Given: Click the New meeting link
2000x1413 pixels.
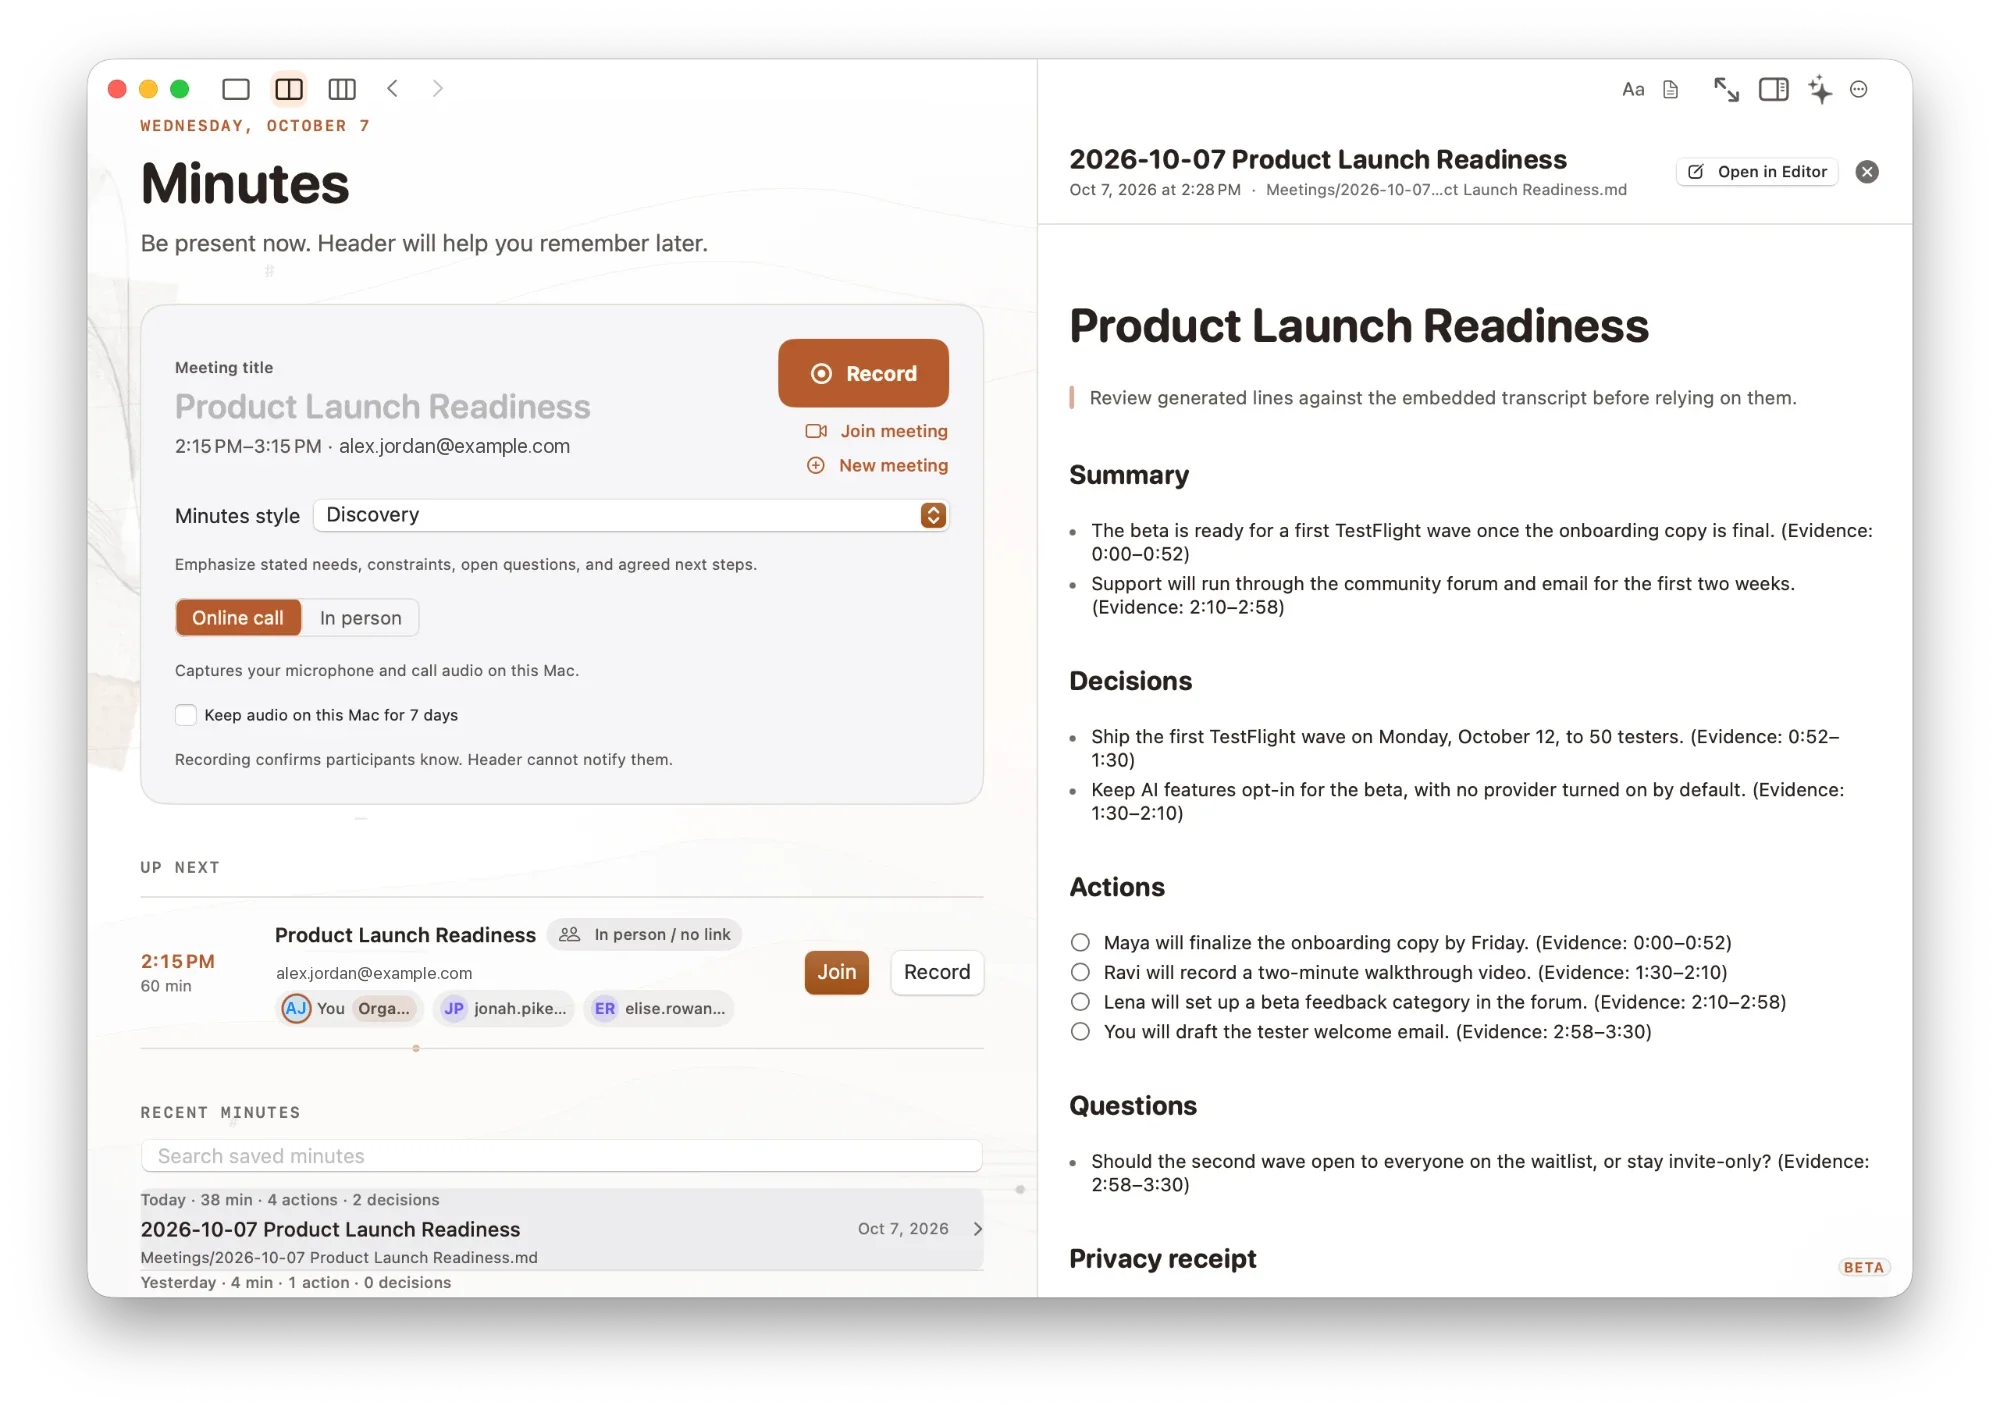Looking at the screenshot, I should coord(893,466).
